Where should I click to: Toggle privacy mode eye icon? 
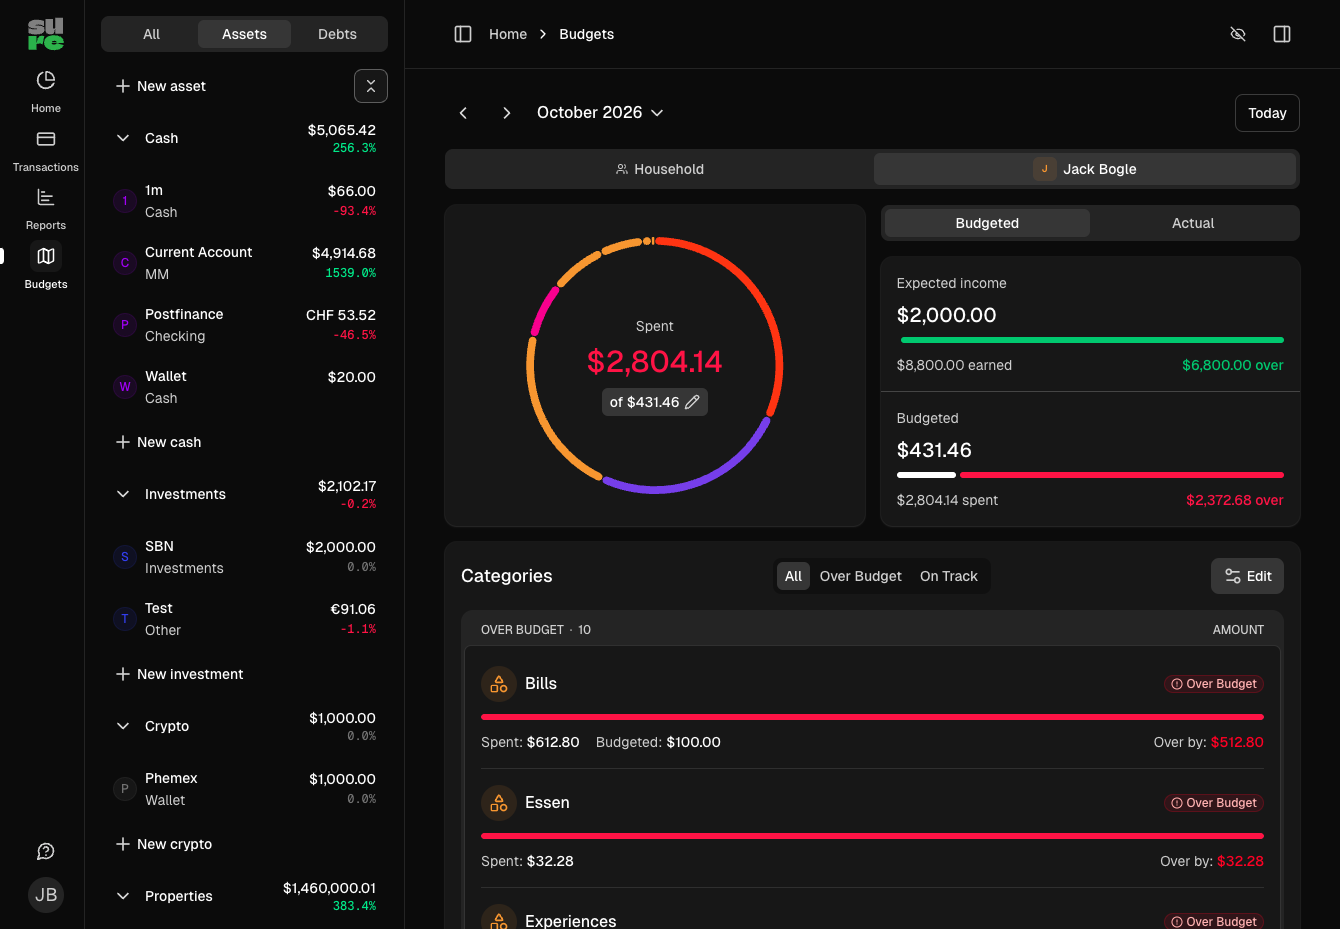(x=1238, y=34)
